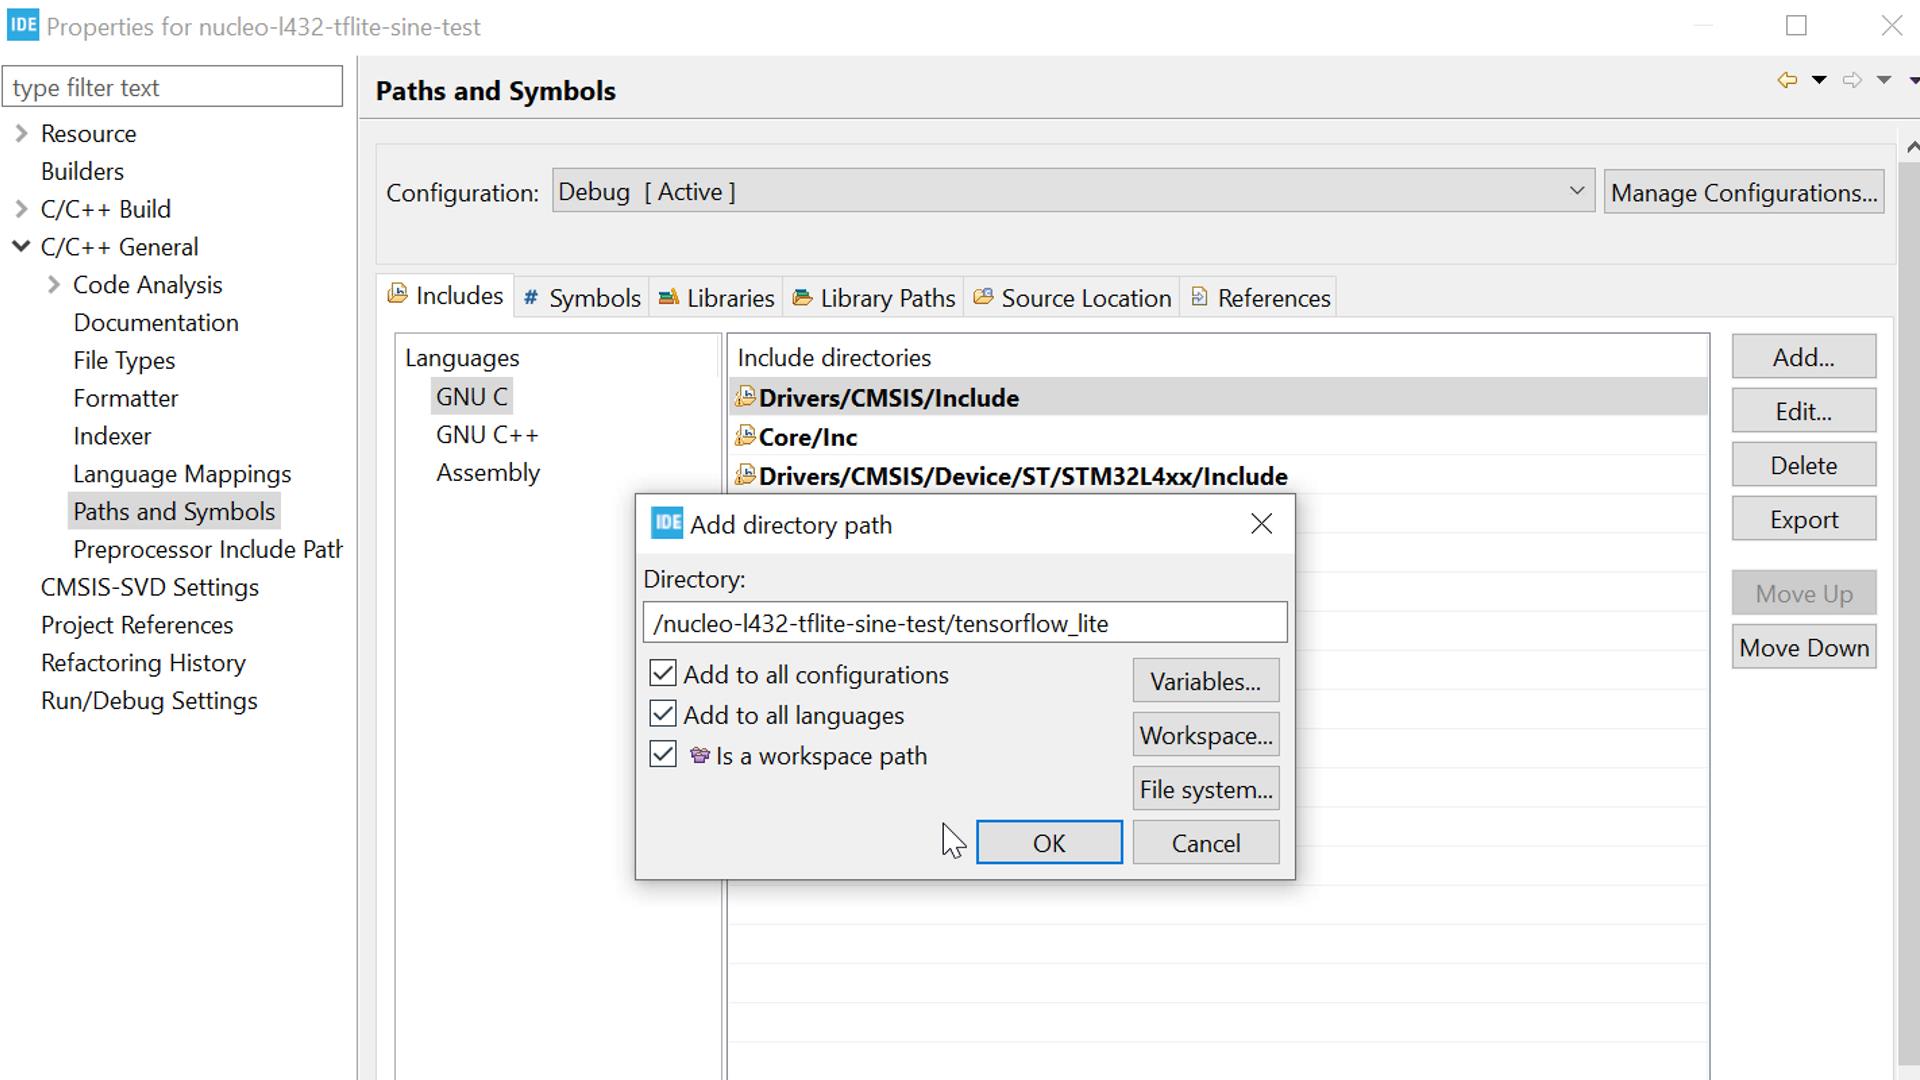Click the Library Paths tab icon
The height and width of the screenshot is (1080, 1920).
802,295
